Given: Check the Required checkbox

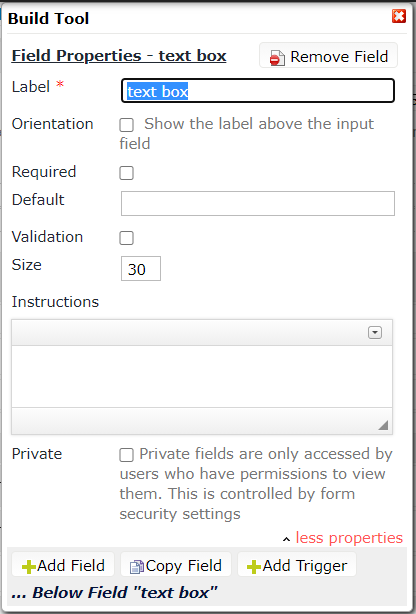Looking at the screenshot, I should point(127,173).
